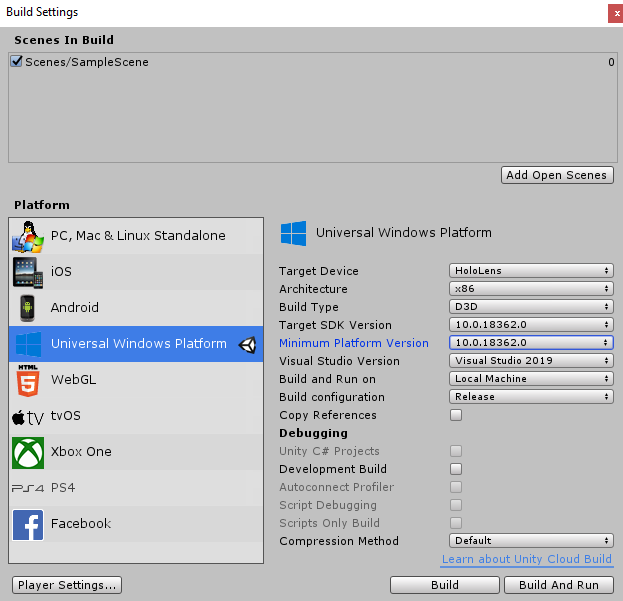This screenshot has height=601, width=623.
Task: Open Player Settings
Action: click(x=67, y=585)
